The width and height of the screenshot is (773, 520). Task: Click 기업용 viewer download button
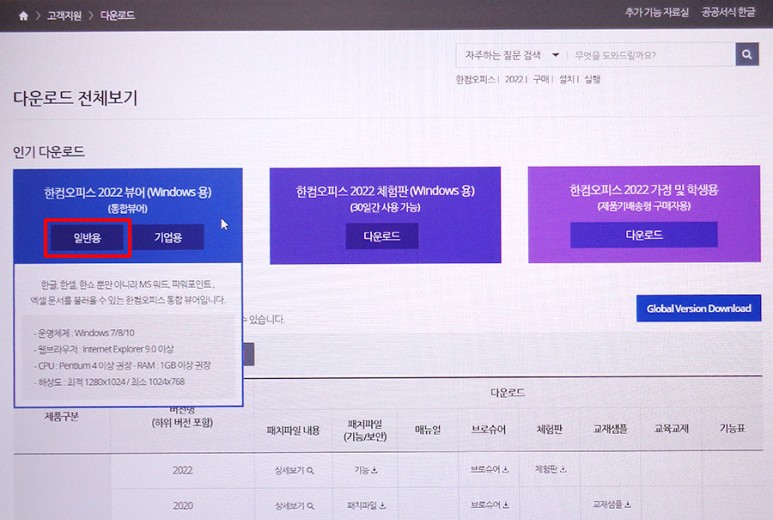point(168,238)
